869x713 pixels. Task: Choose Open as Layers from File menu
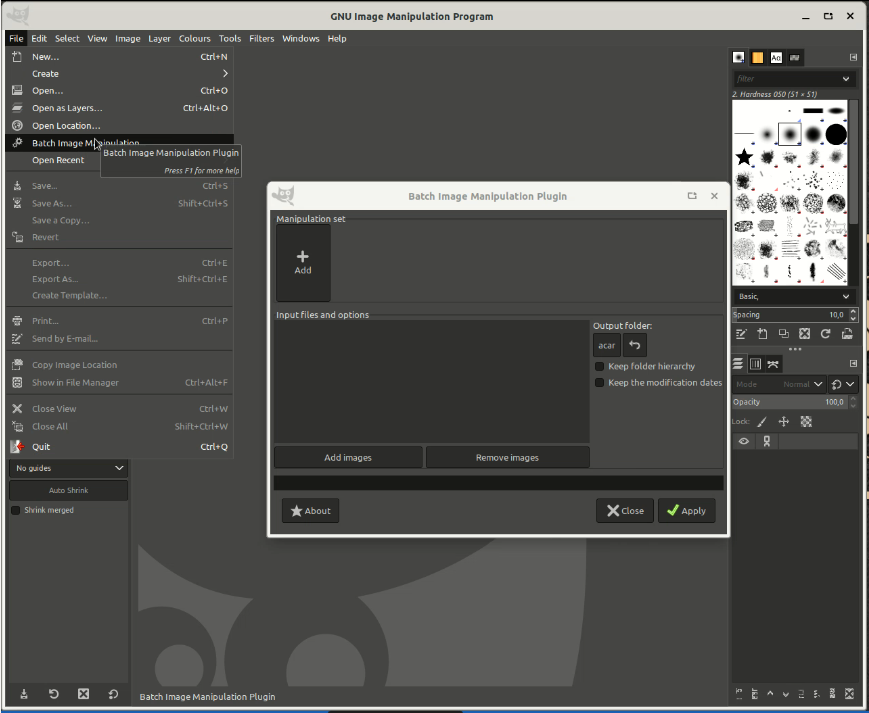[x=67, y=108]
